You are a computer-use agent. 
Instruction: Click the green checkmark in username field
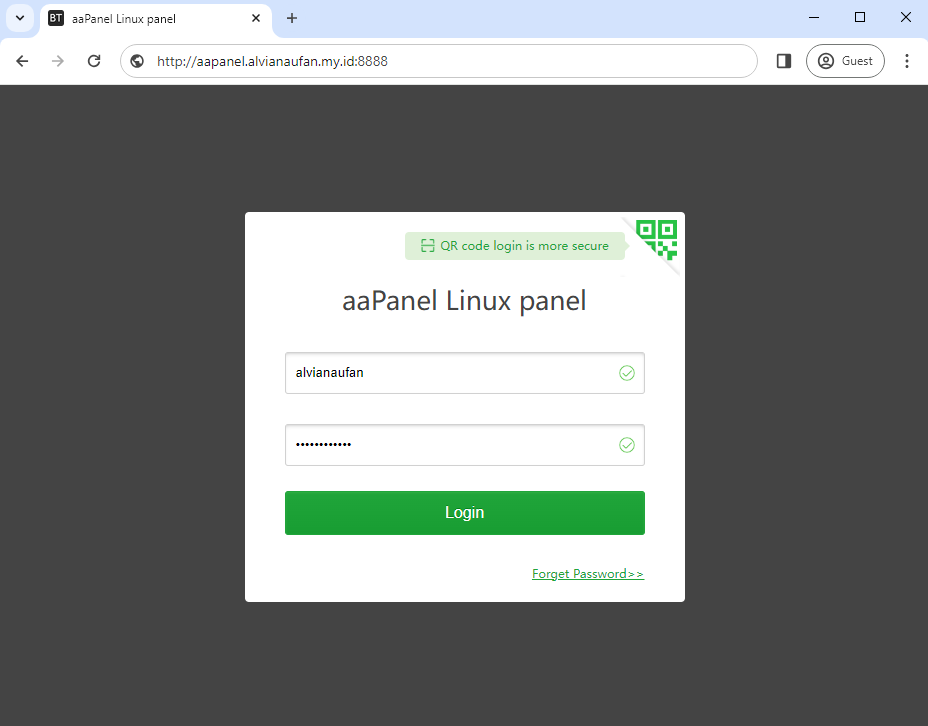pos(627,373)
